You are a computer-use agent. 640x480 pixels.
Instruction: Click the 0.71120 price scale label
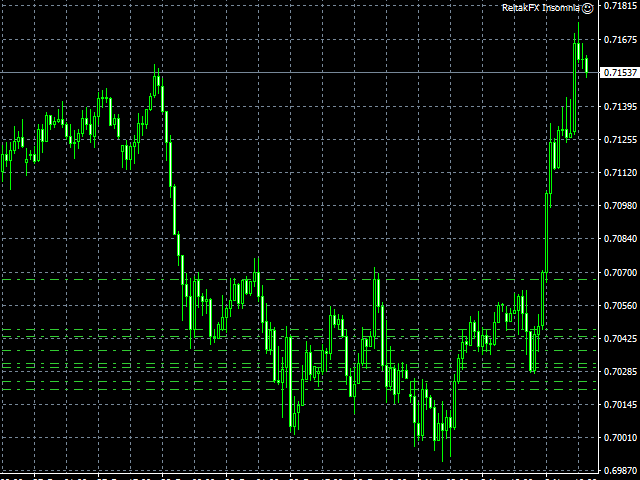click(620, 173)
